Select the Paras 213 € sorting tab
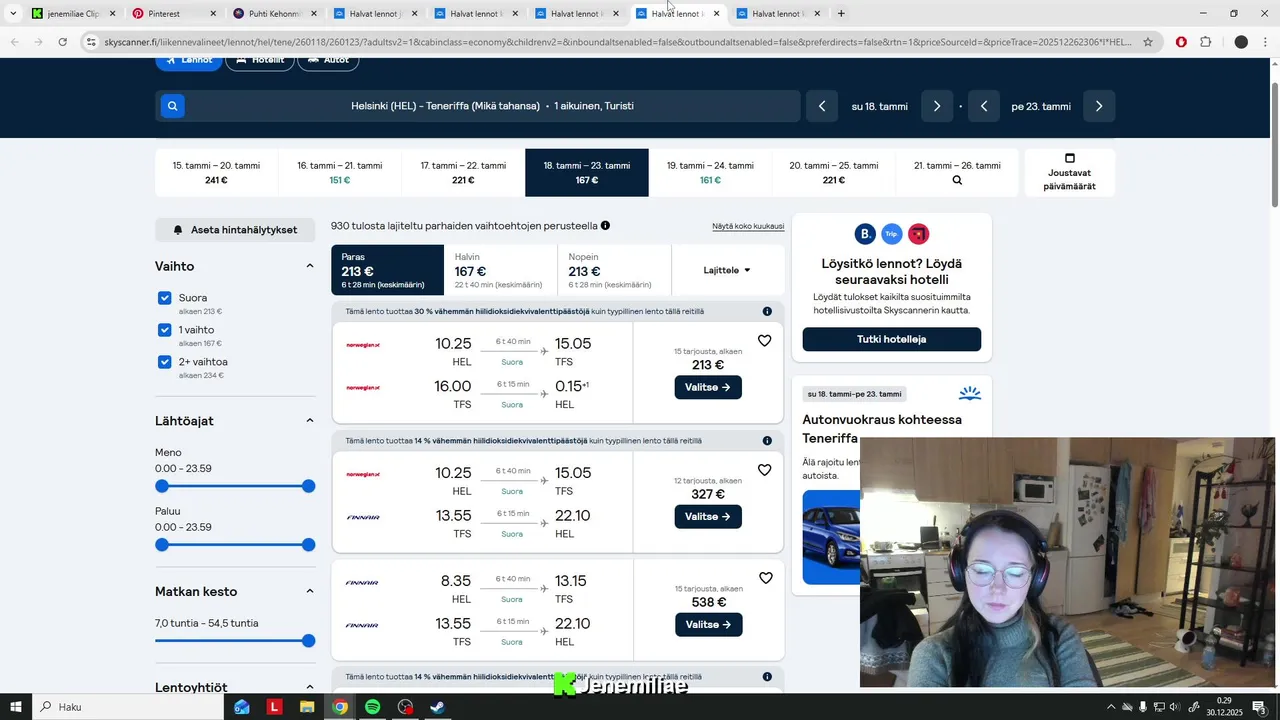1280x720 pixels. (387, 270)
